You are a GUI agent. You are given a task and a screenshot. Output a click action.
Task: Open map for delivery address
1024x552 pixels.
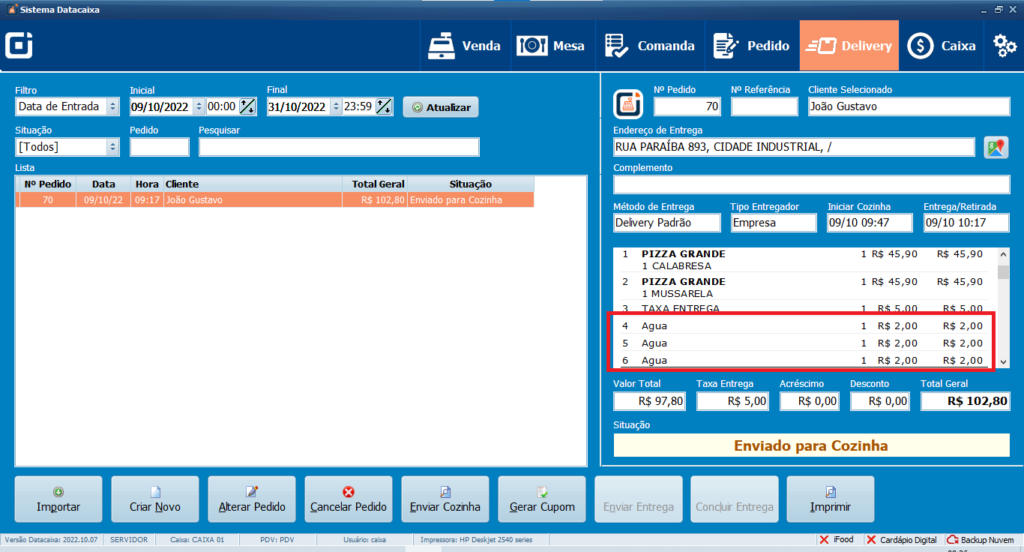click(995, 147)
